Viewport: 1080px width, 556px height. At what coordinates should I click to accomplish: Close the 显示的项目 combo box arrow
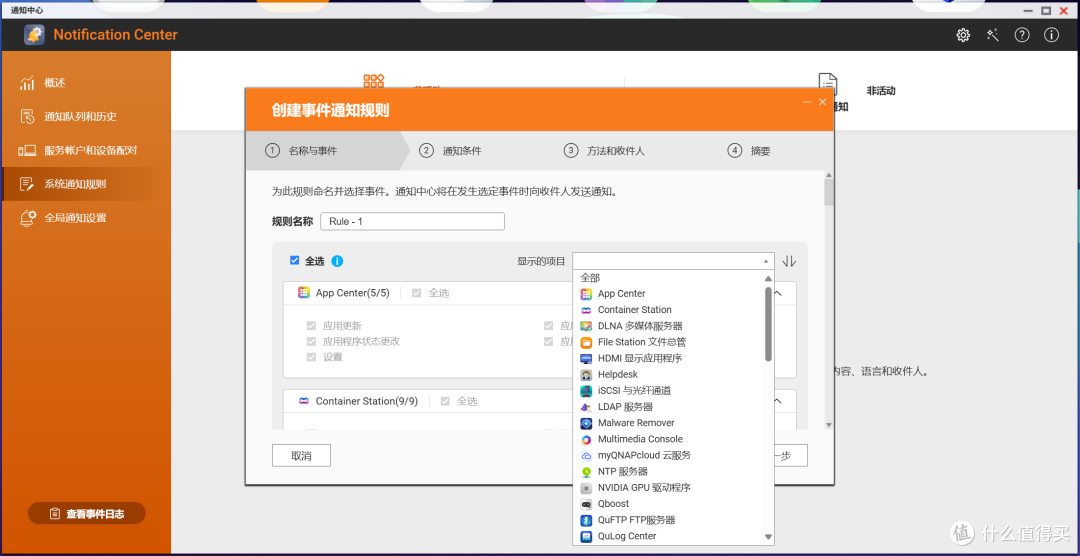pos(766,261)
